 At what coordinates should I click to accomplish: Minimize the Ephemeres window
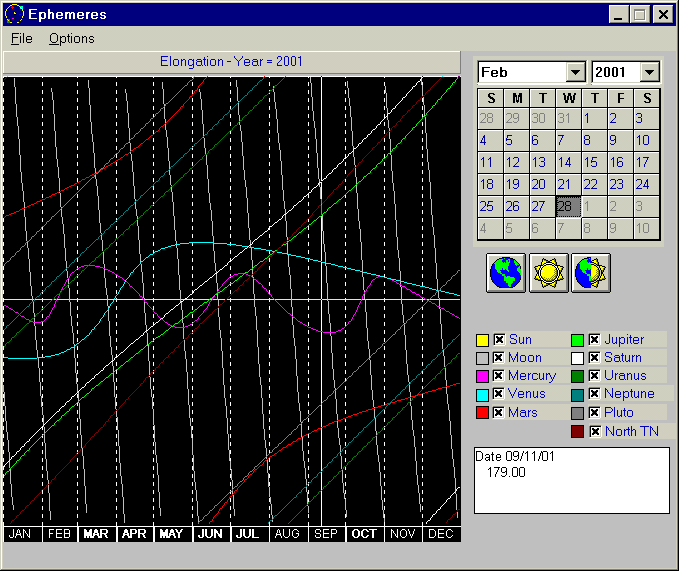coord(618,15)
